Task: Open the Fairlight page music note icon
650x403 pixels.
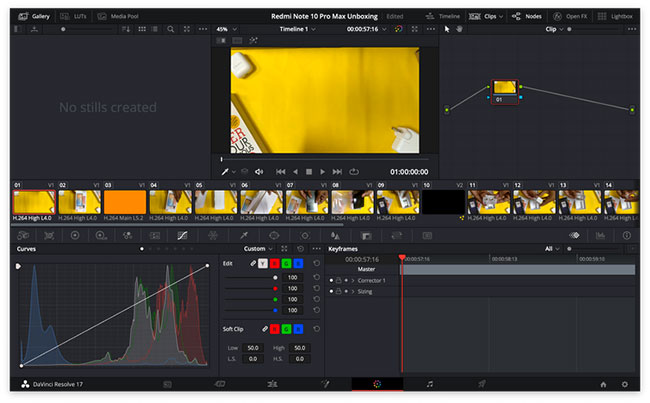Action: point(429,384)
